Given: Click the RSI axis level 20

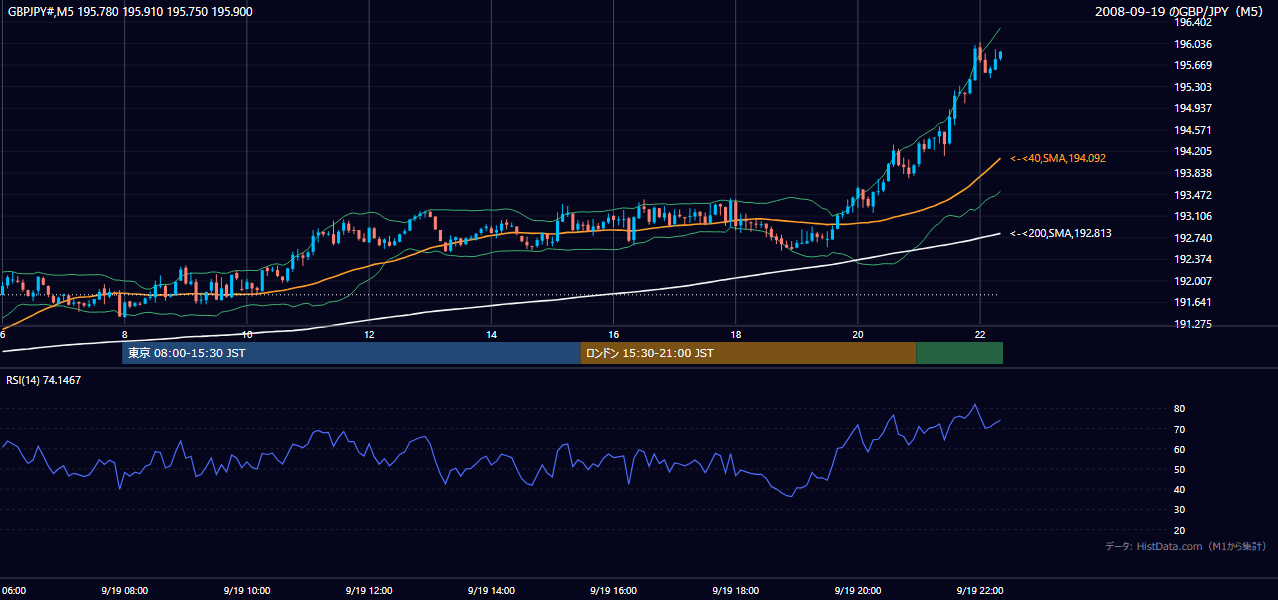Looking at the screenshot, I should point(1180,530).
